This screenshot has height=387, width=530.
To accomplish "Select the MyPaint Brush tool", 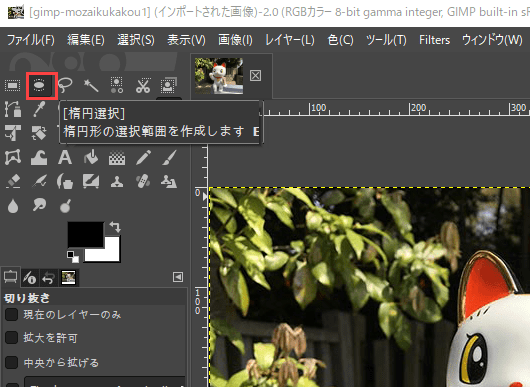I will point(91,181).
